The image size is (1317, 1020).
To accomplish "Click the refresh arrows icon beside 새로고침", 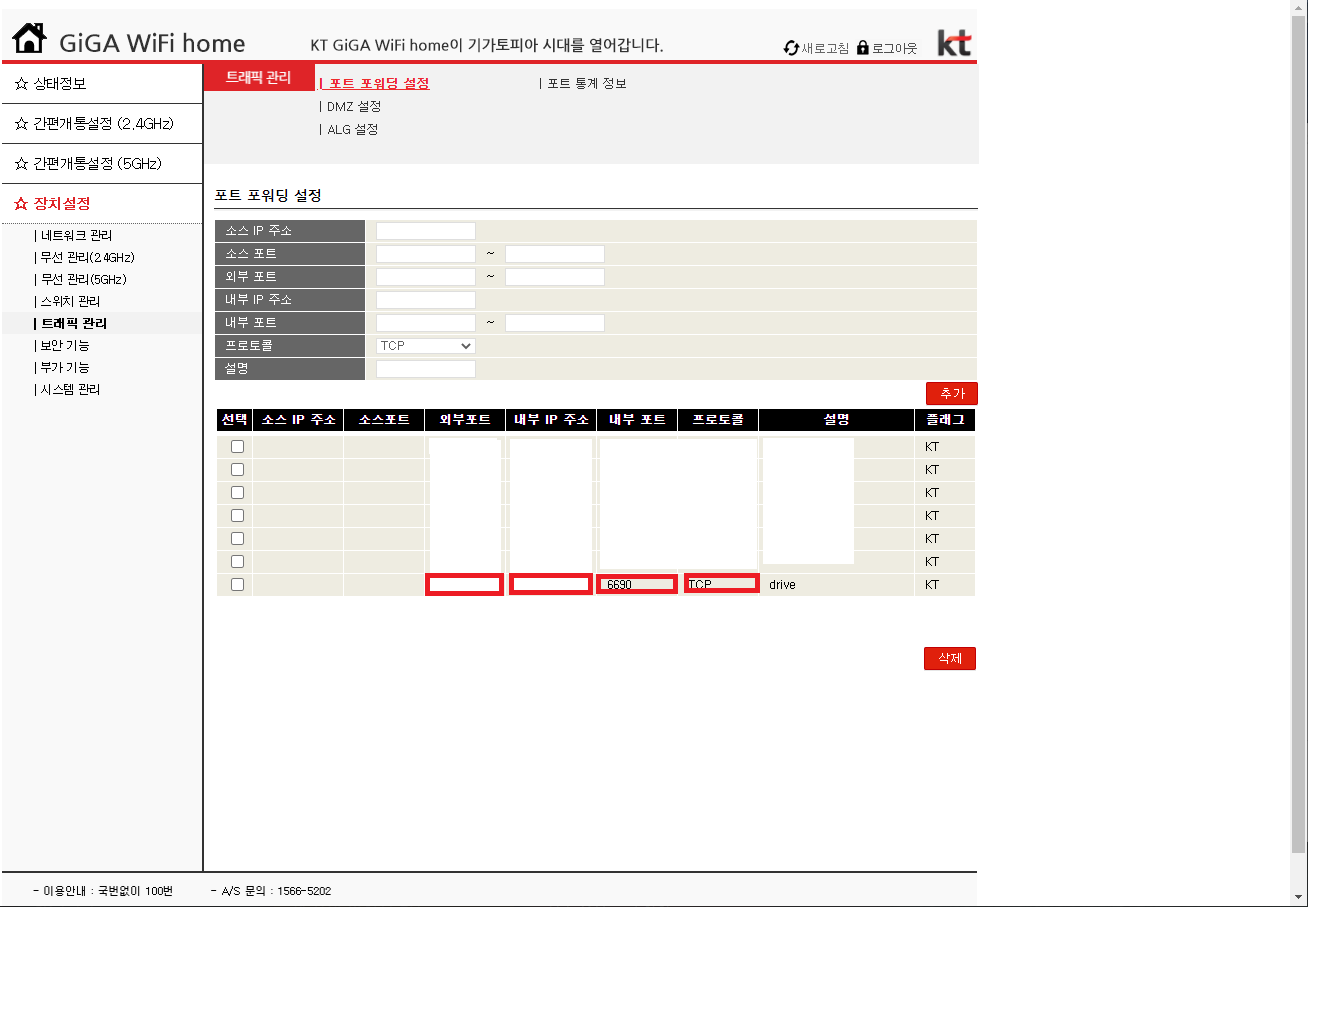I will click(791, 48).
